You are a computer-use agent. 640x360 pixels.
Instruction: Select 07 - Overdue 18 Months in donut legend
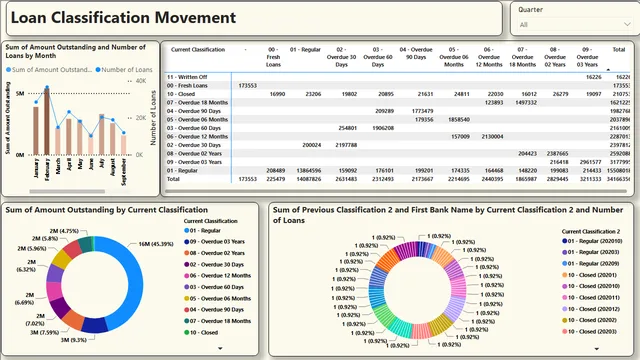[218, 321]
